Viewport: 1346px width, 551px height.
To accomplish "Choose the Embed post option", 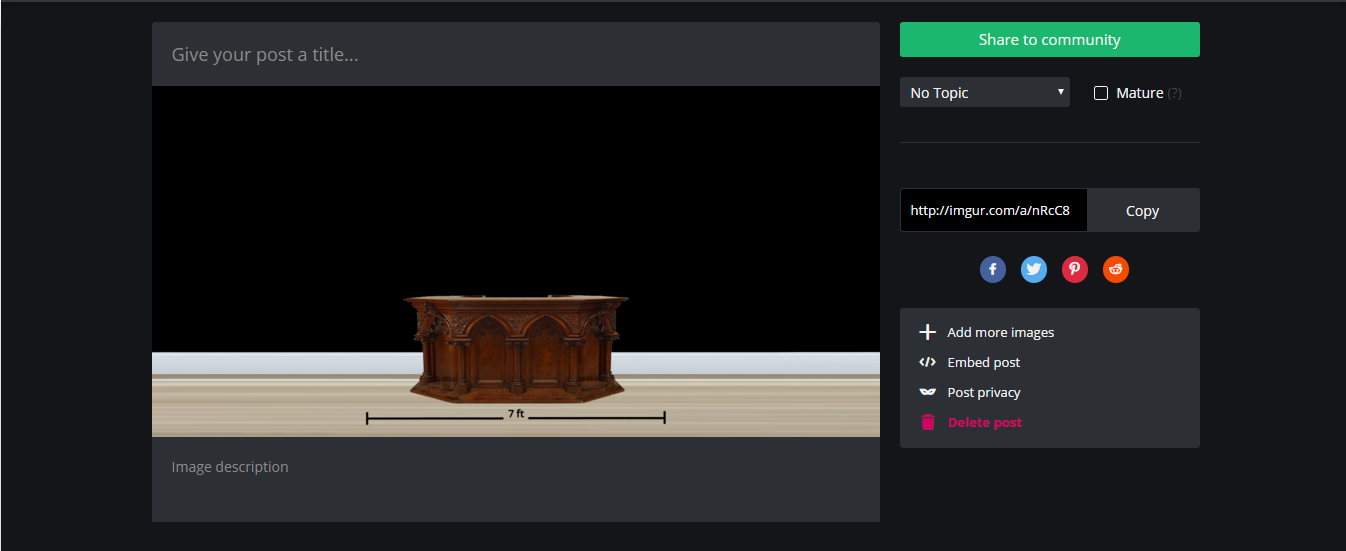I will [984, 362].
